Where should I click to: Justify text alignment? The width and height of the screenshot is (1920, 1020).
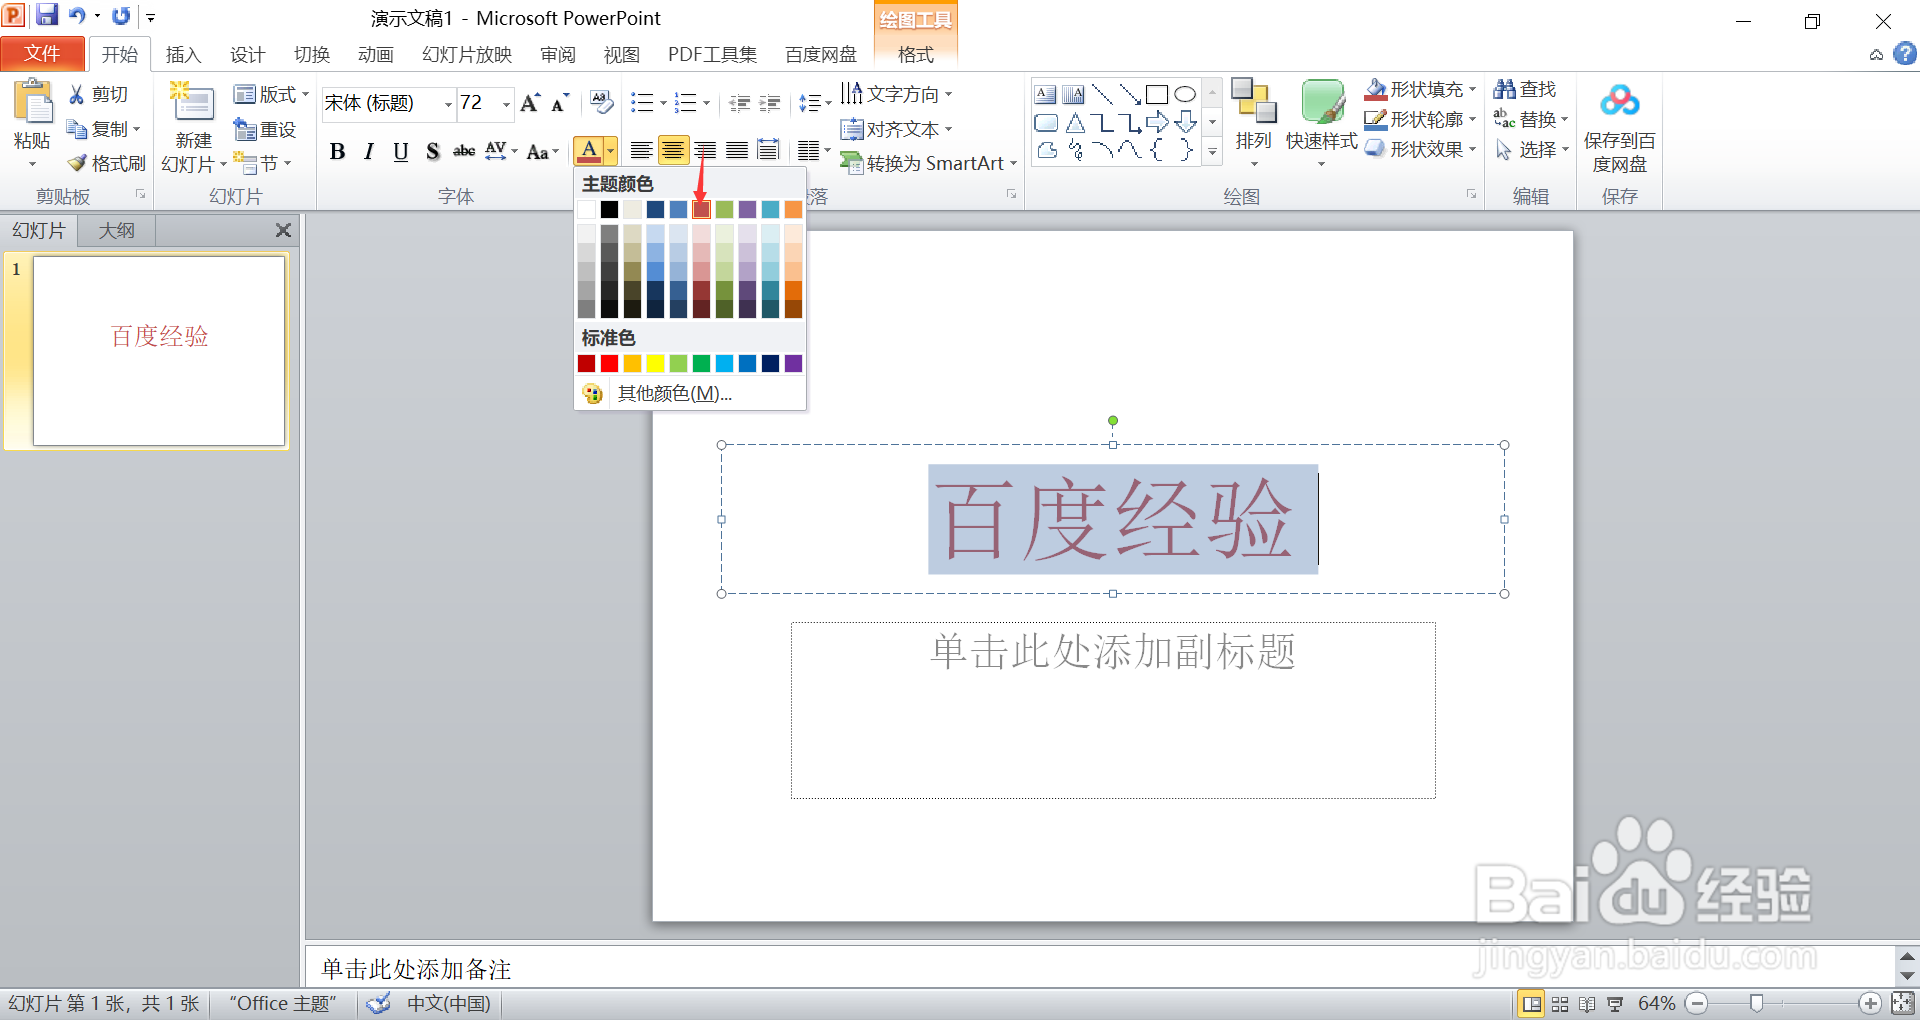(737, 151)
